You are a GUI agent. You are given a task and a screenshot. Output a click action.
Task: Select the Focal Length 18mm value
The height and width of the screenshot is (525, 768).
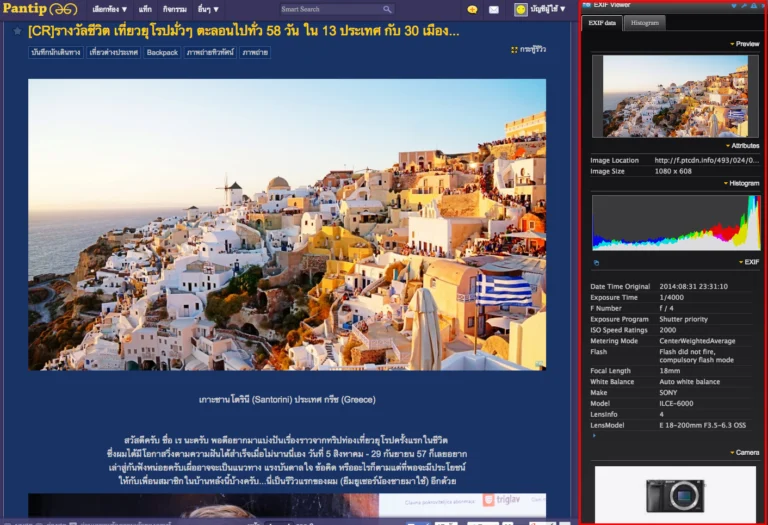[x=670, y=371]
